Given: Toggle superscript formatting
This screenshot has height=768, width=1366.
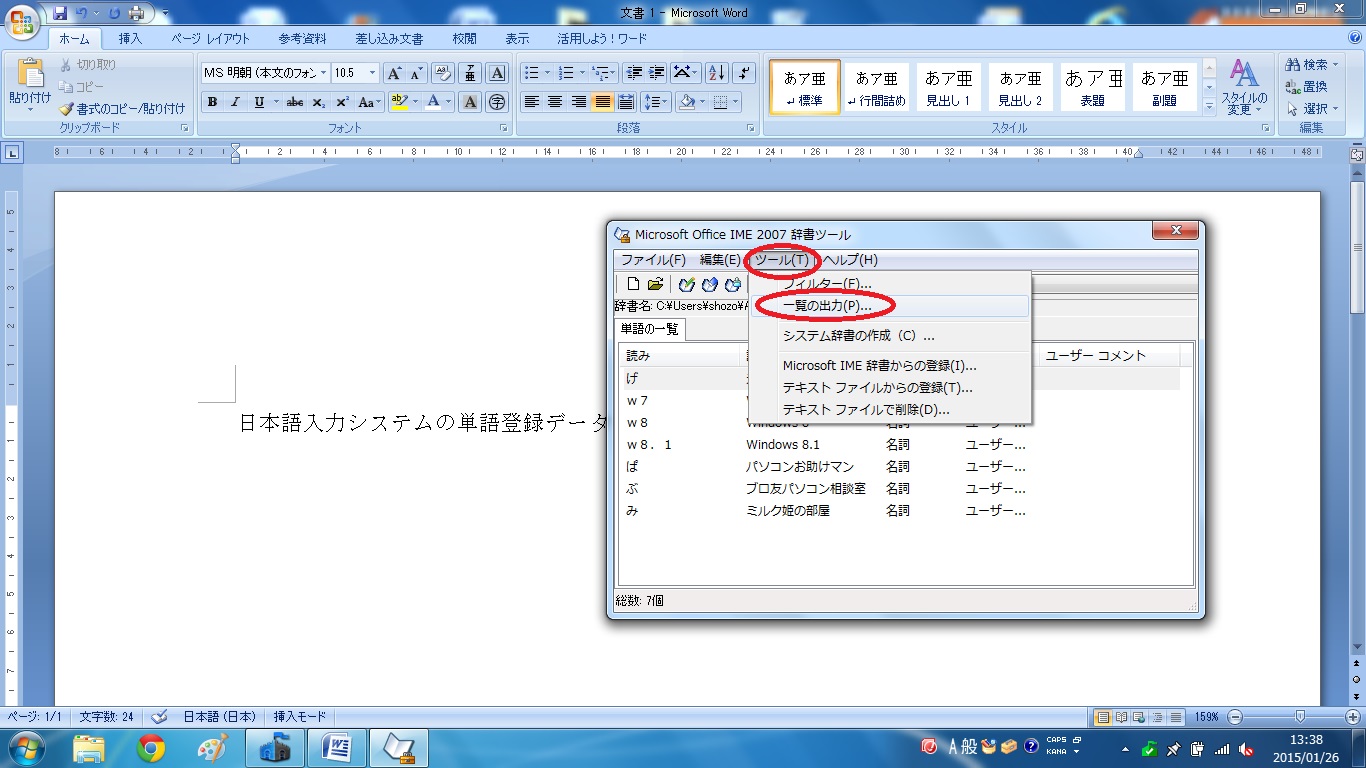Looking at the screenshot, I should click(342, 102).
